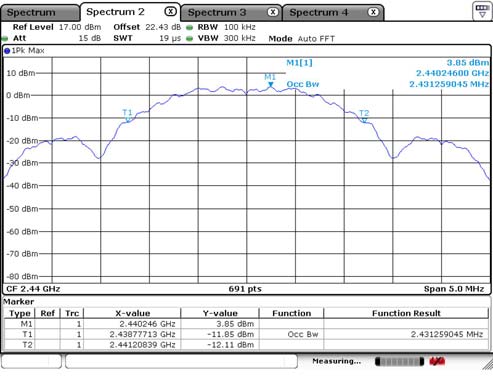The image size is (493, 383).
Task: Click the Att 15 dB value
Action: click(x=90, y=38)
